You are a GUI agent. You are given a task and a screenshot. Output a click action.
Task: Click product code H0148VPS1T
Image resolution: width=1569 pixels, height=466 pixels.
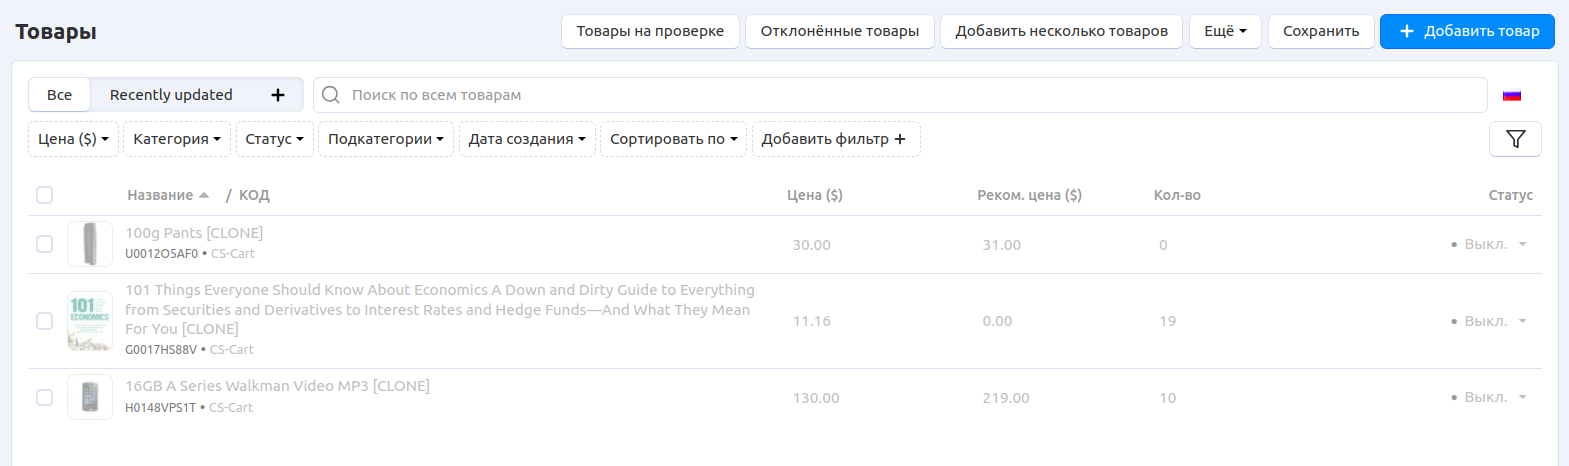point(160,408)
